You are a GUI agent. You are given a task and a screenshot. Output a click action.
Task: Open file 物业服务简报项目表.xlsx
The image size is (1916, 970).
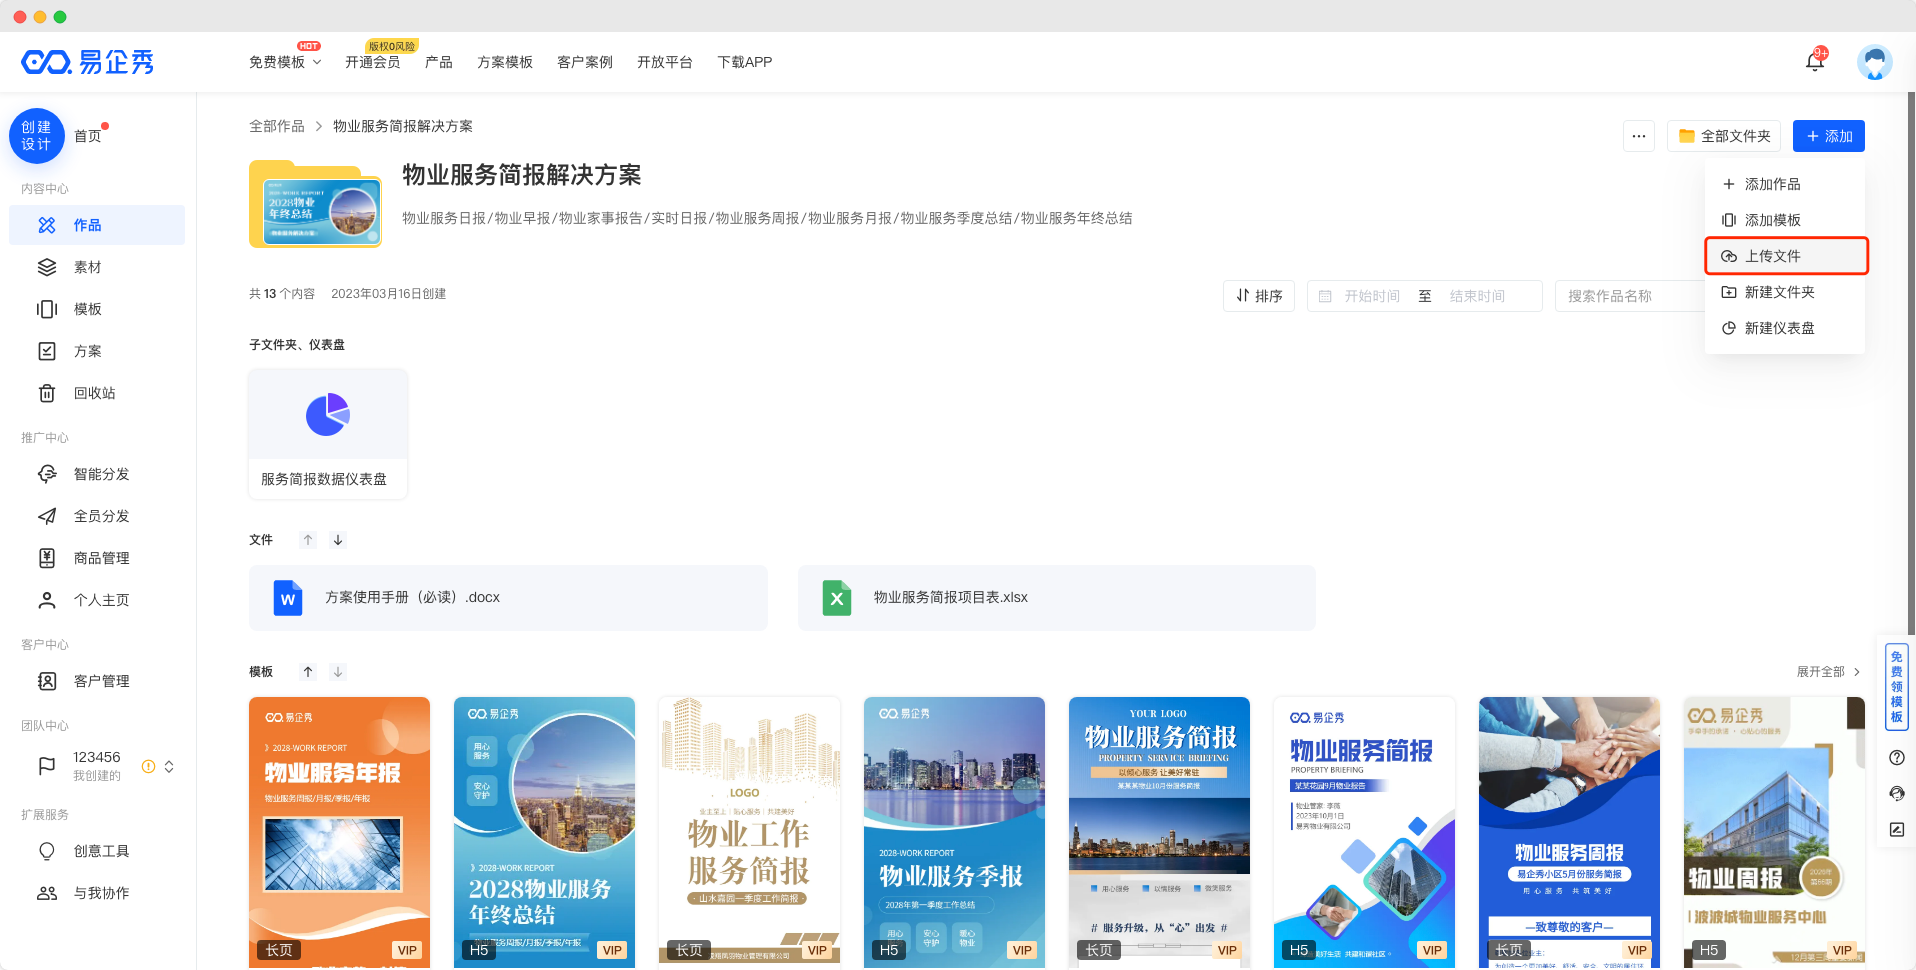tap(1057, 598)
